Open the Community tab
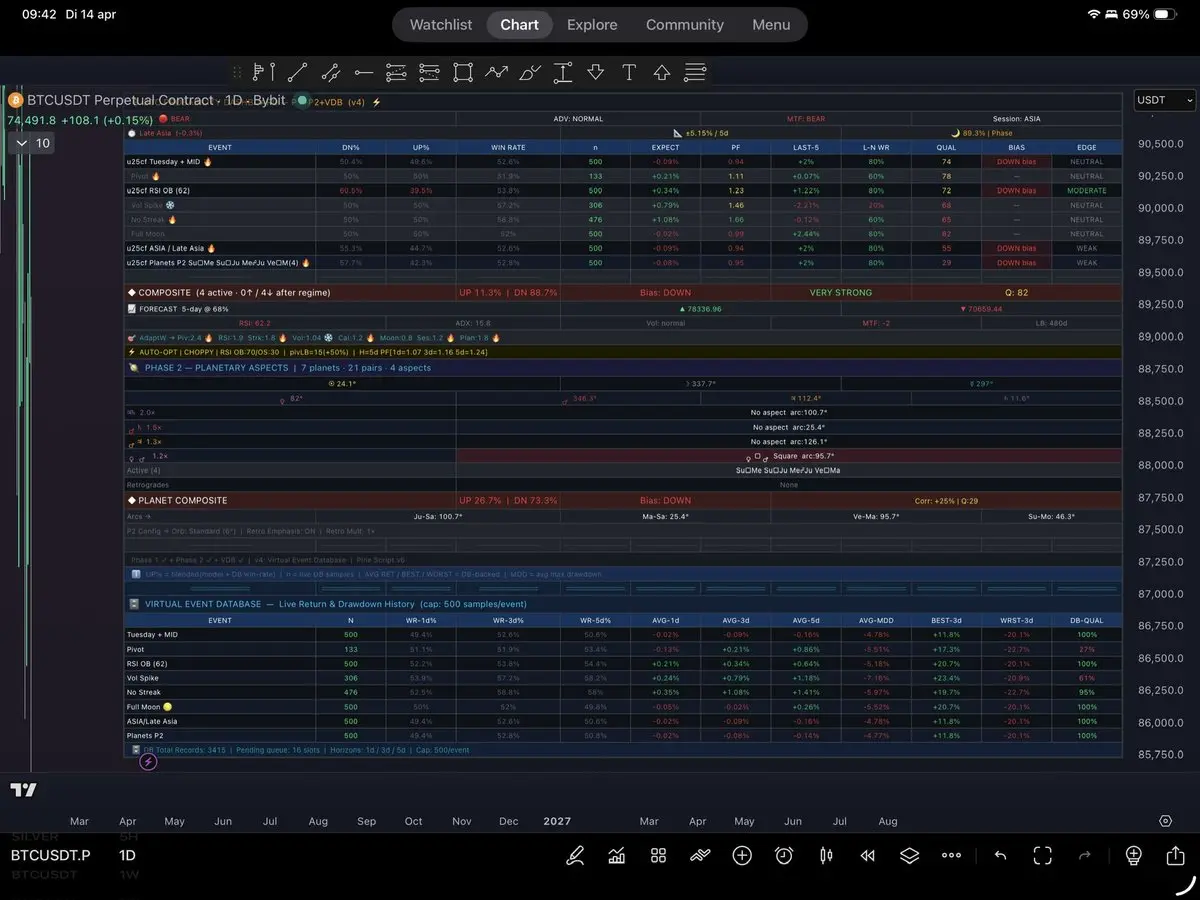This screenshot has width=1200, height=900. pyautogui.click(x=684, y=25)
